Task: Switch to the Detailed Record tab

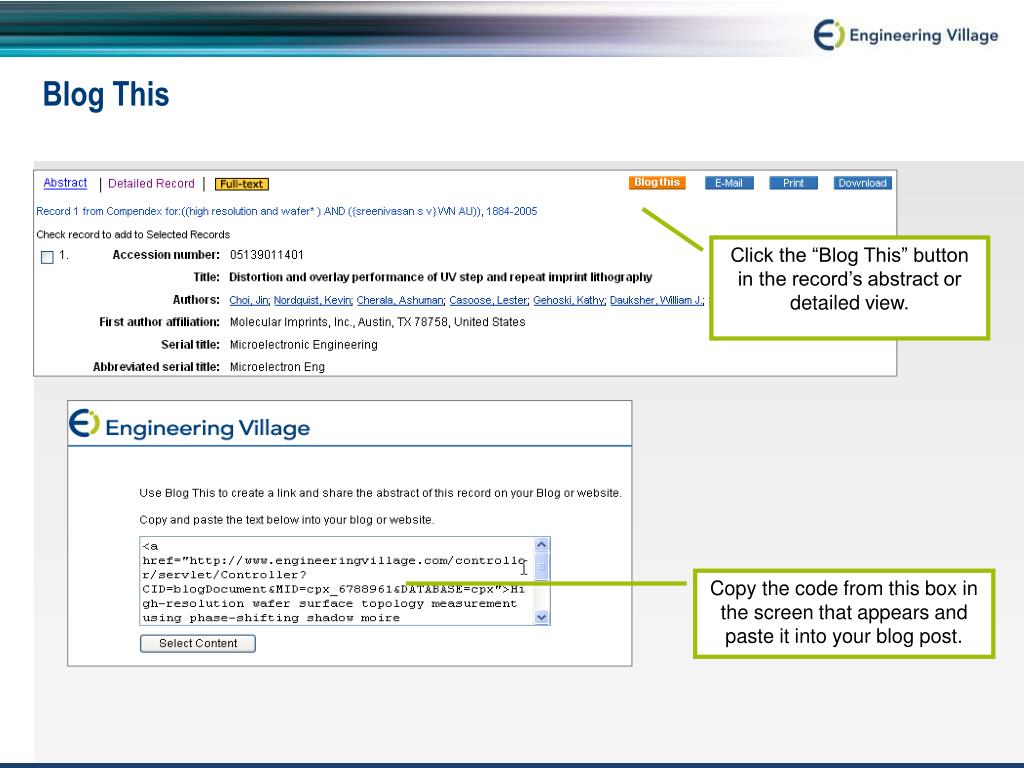Action: 152,184
